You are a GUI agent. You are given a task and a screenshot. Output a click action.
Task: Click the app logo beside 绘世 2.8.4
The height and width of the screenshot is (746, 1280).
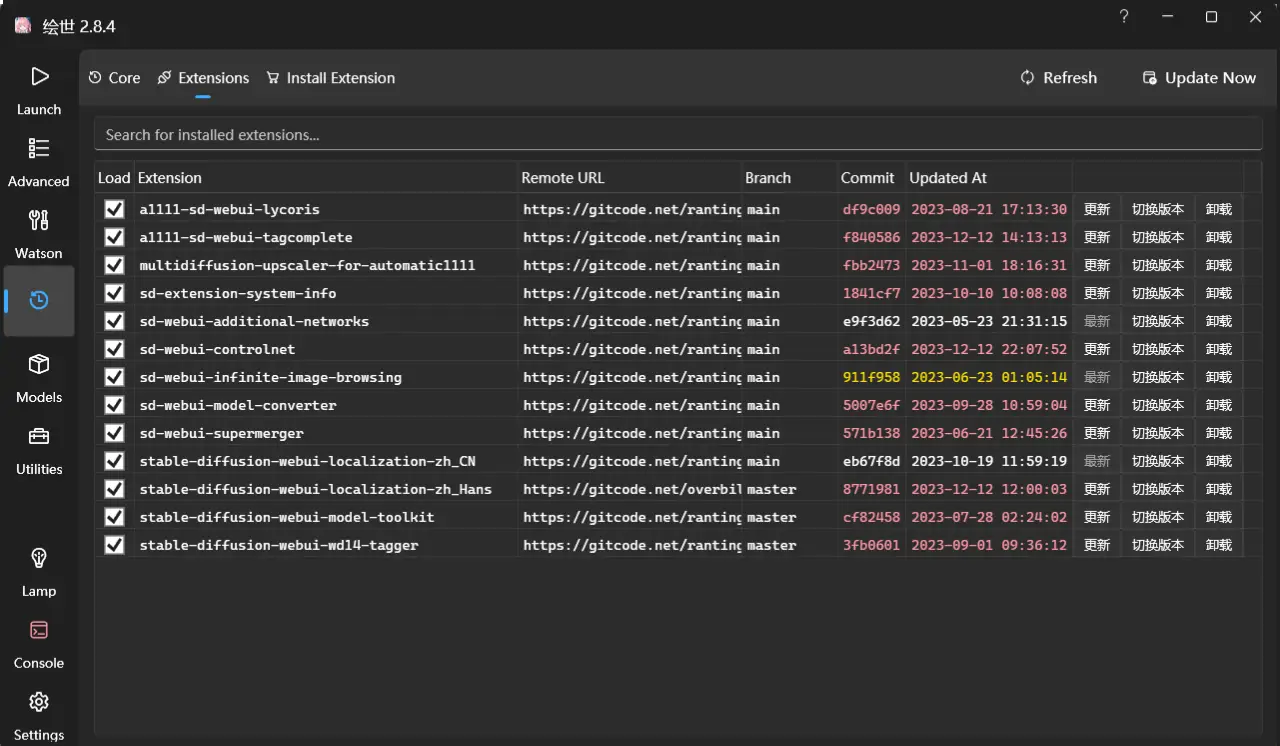point(22,26)
